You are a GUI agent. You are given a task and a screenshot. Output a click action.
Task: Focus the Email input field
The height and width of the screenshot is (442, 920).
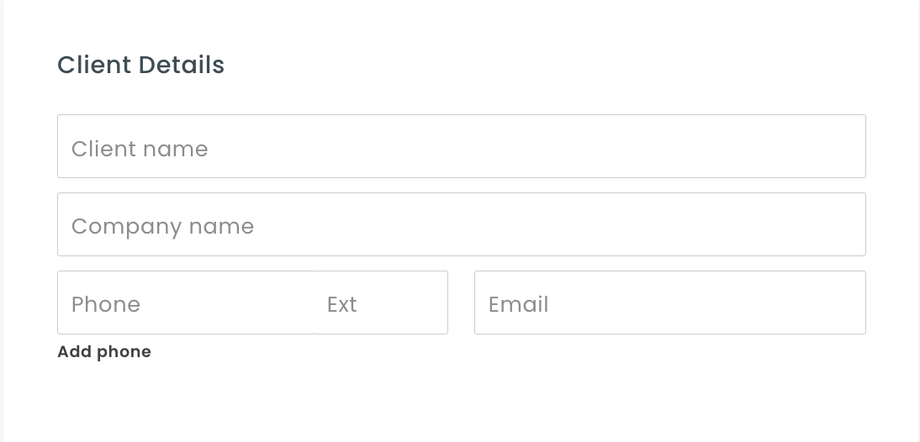[669, 303]
